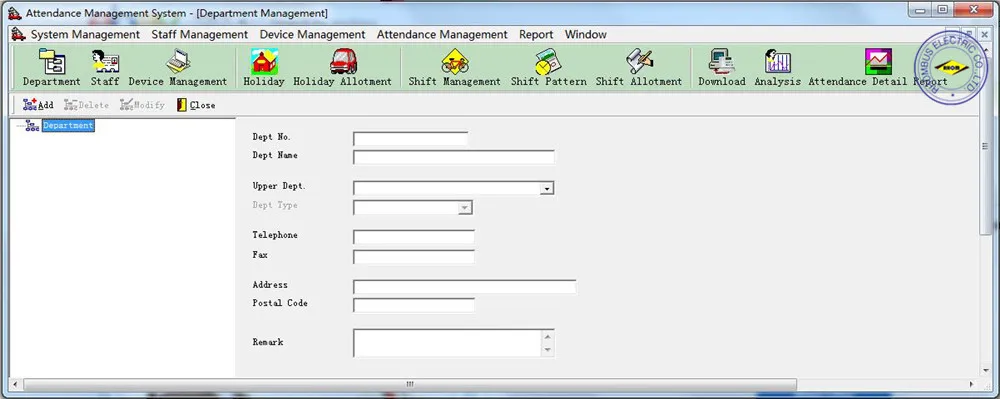Click the Delete department icon

click(x=70, y=105)
